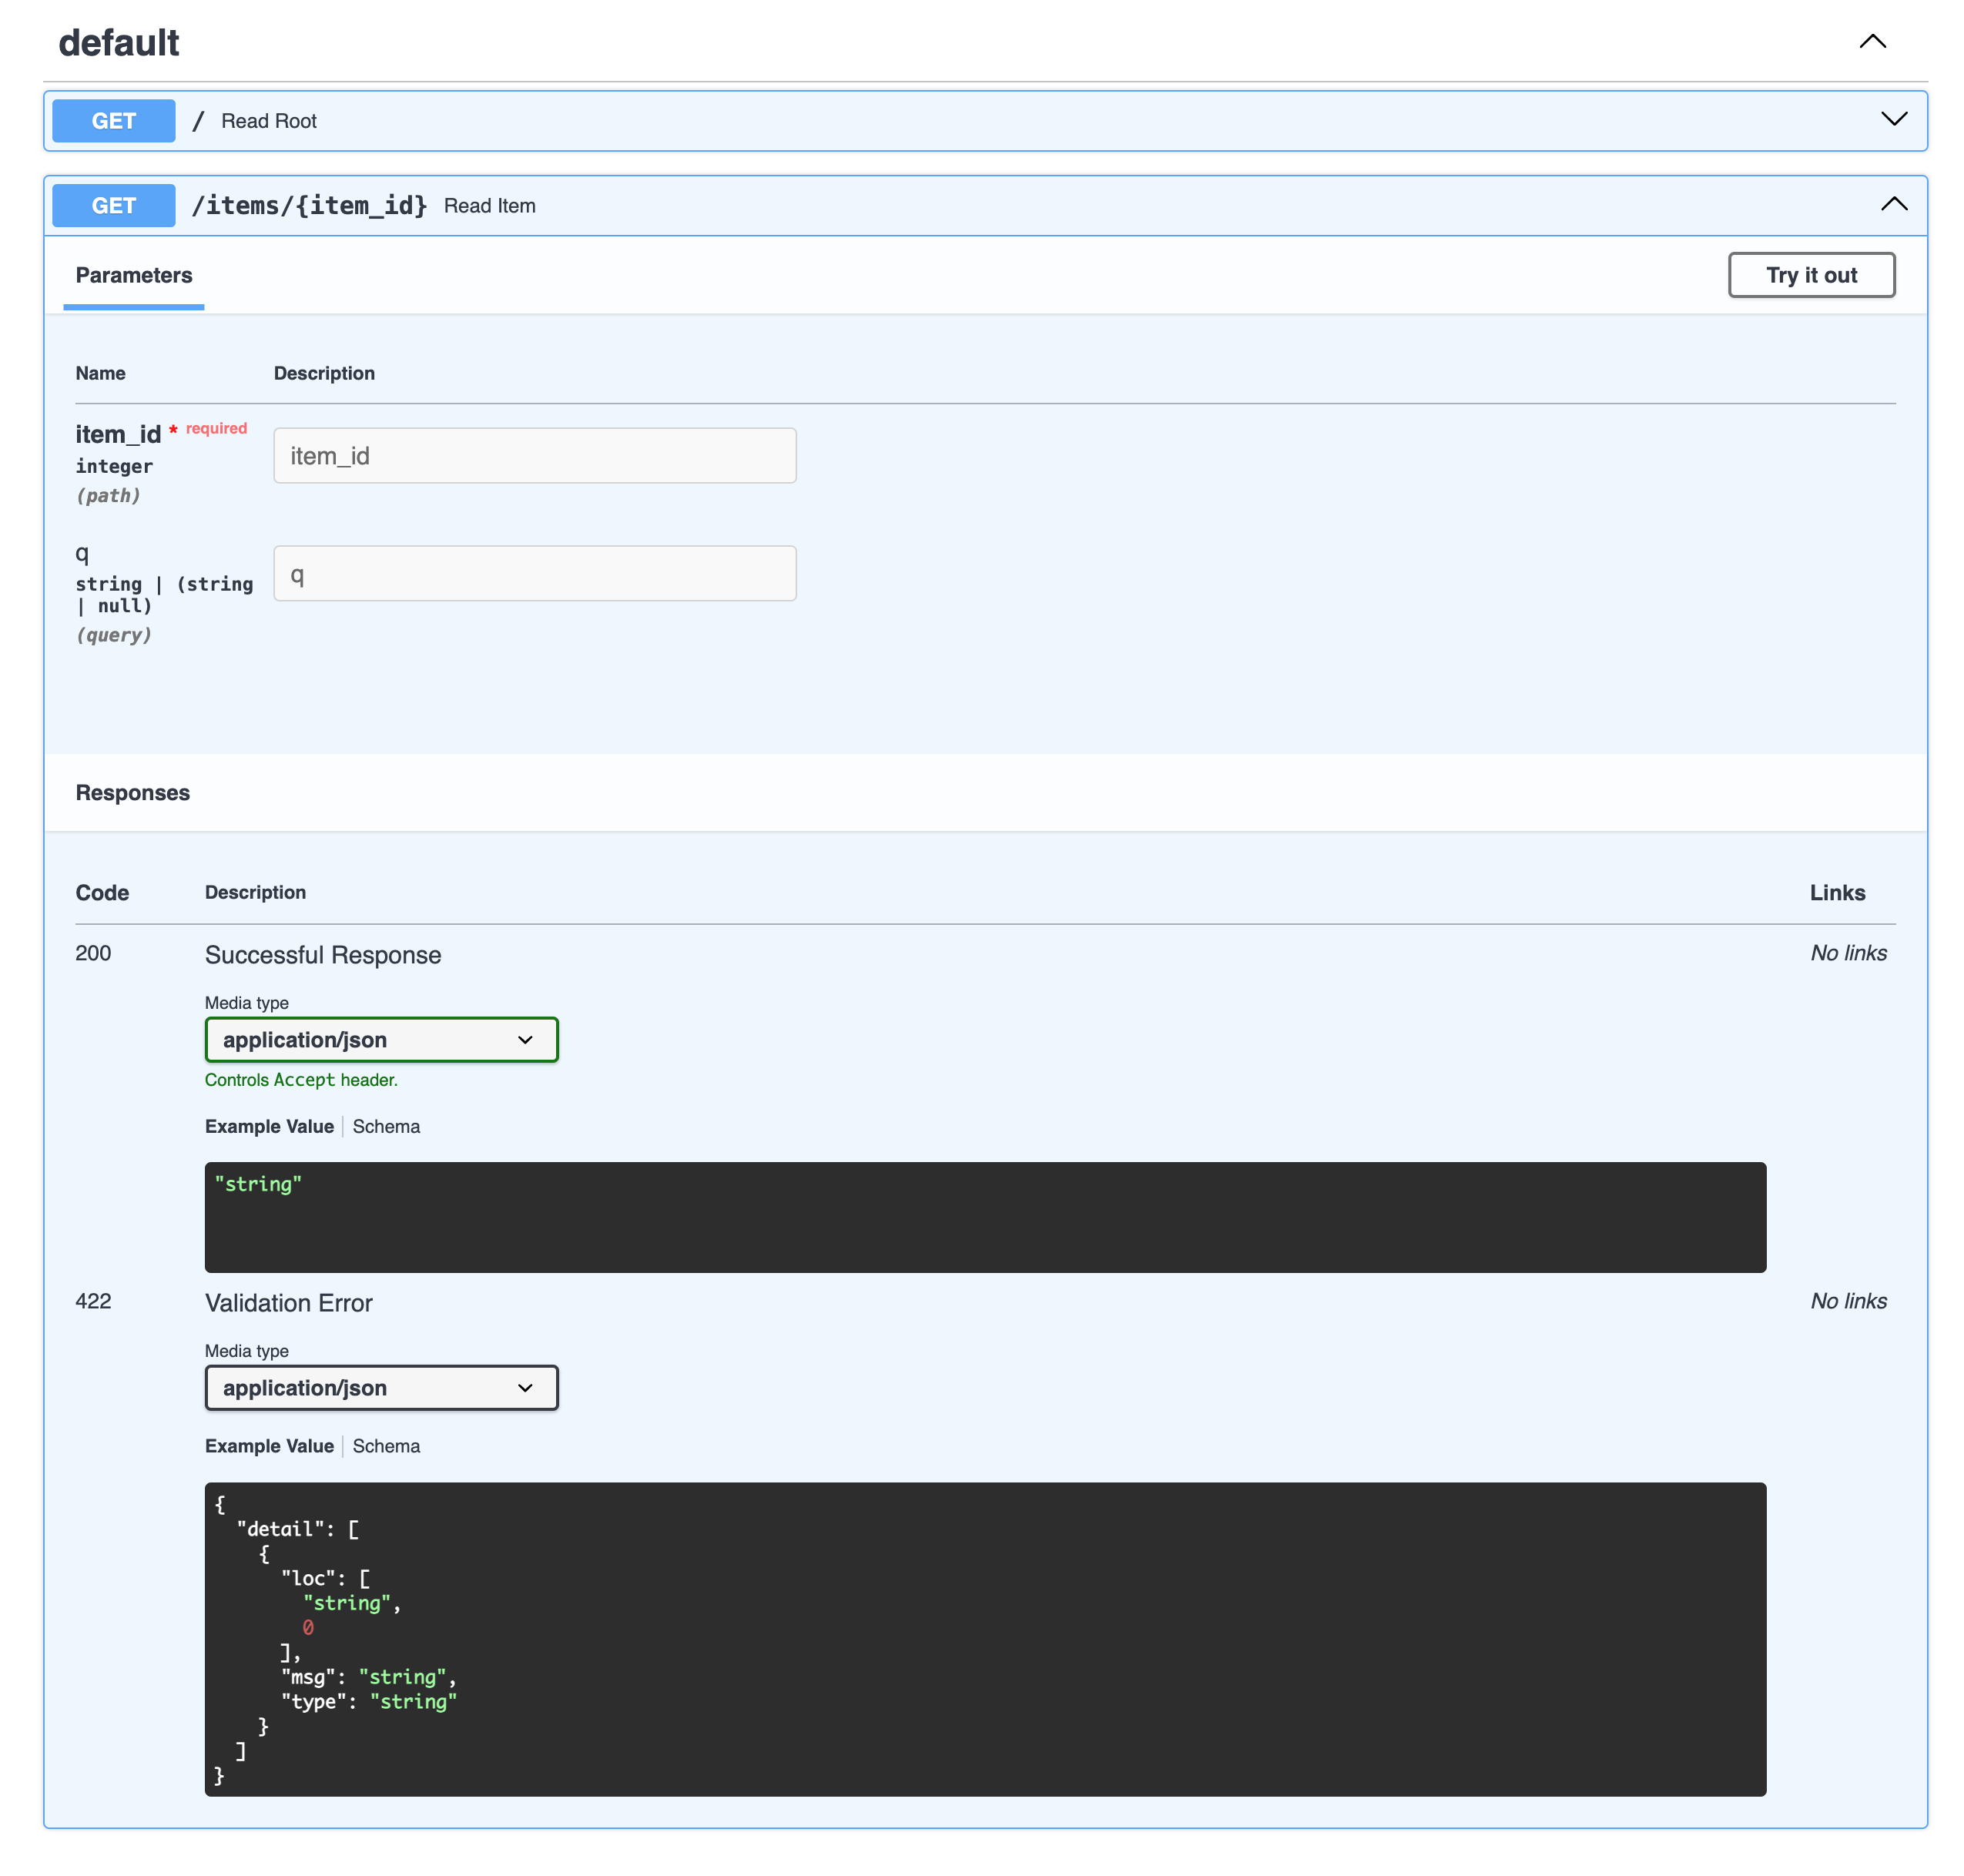The width and height of the screenshot is (1964, 1876).
Task: Click GET badge for /items/{item_id}
Action: click(113, 206)
